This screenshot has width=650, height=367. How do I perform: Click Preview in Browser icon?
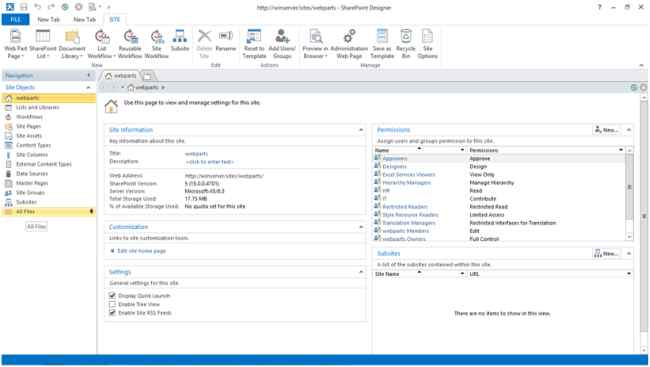point(315,36)
